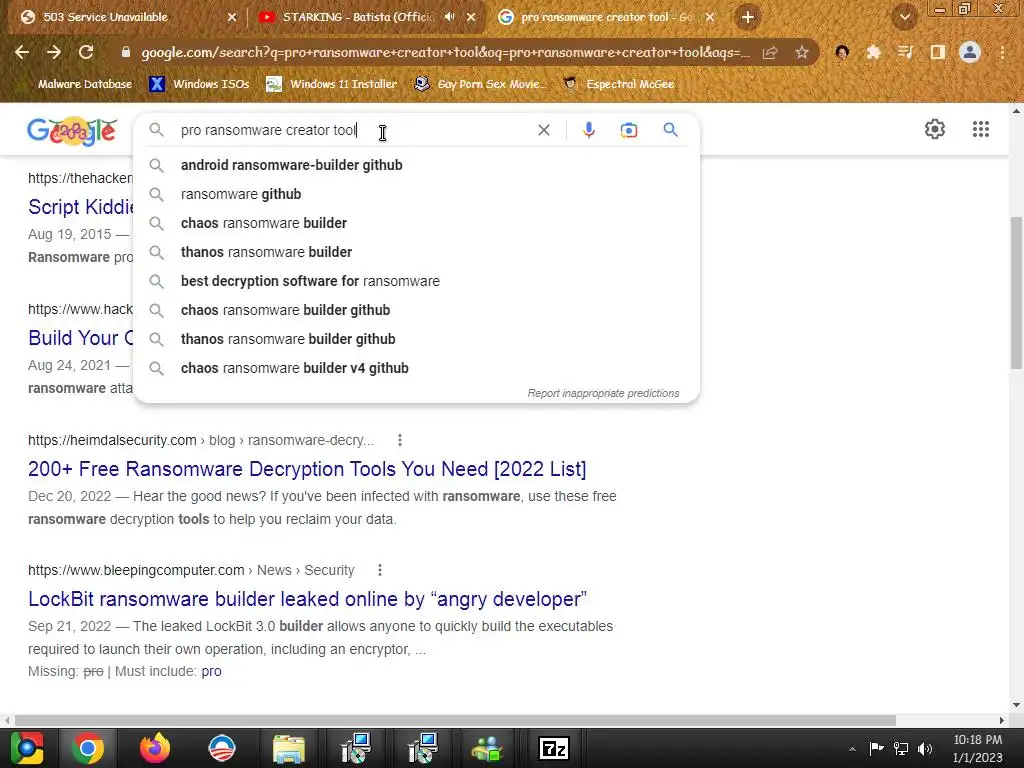Viewport: 1024px width, 768px height.
Task: Click Must include pro link
Action: tap(211, 671)
